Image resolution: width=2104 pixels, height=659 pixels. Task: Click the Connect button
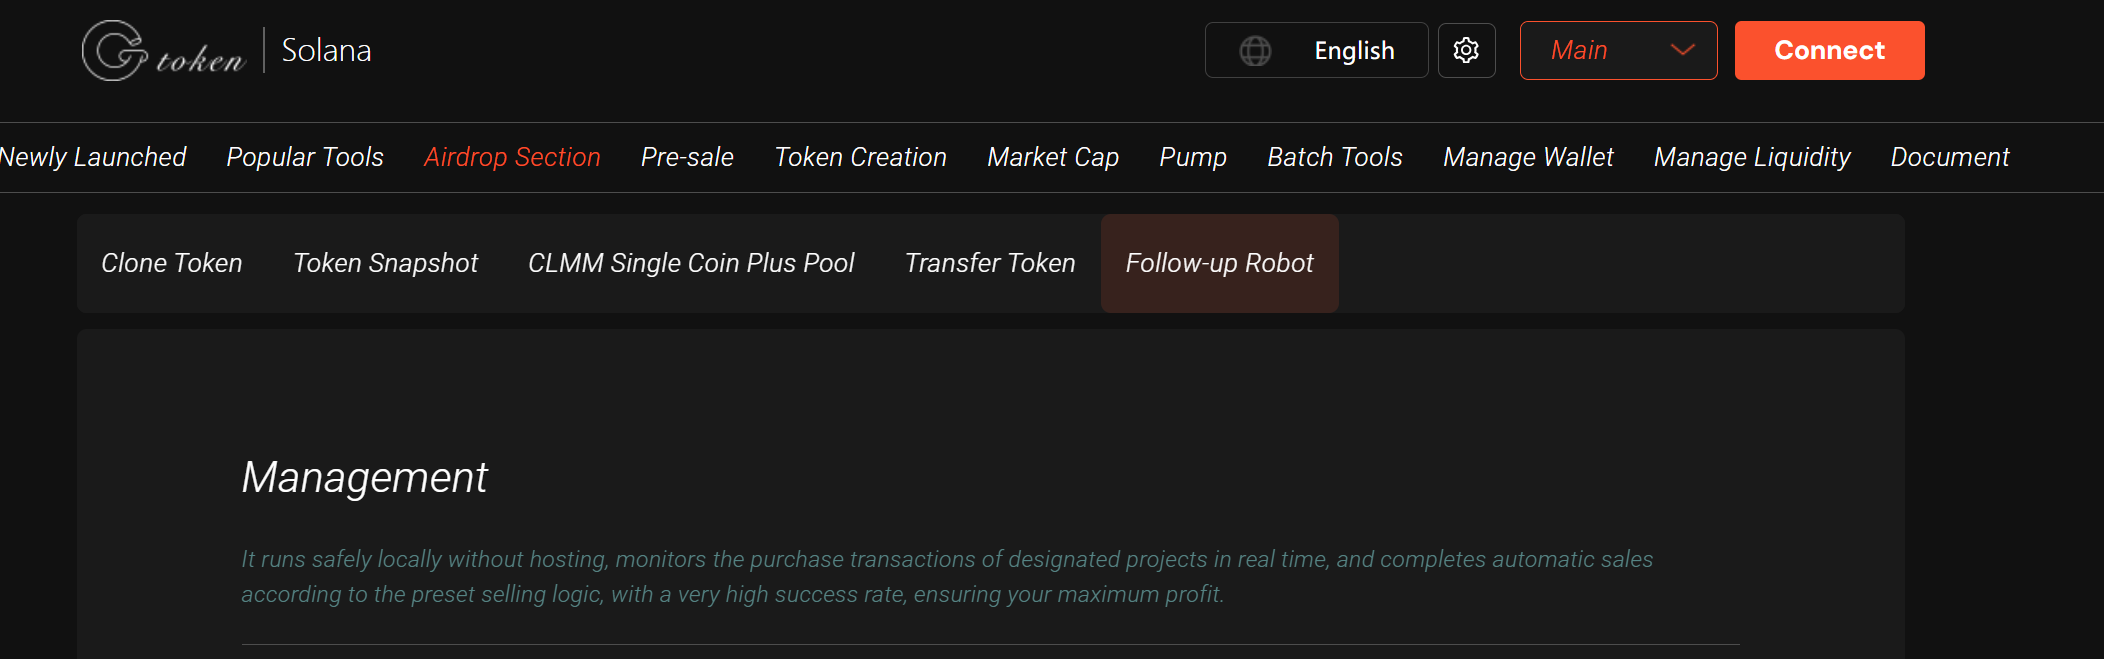click(1828, 50)
